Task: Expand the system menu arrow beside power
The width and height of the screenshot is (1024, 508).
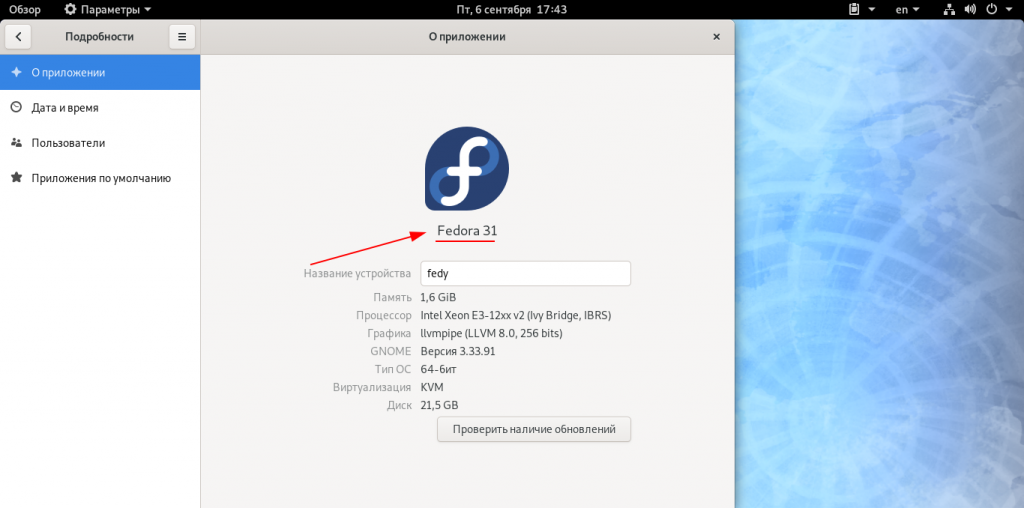Action: click(x=1008, y=9)
